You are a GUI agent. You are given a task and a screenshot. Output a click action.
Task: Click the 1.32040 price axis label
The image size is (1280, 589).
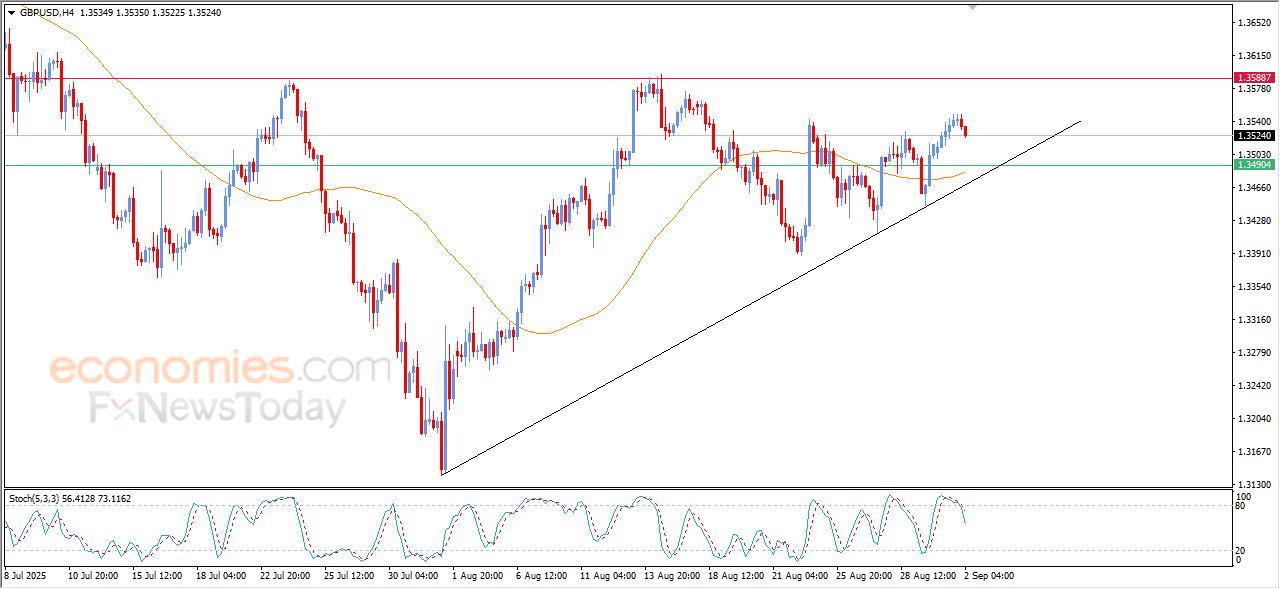point(1254,418)
